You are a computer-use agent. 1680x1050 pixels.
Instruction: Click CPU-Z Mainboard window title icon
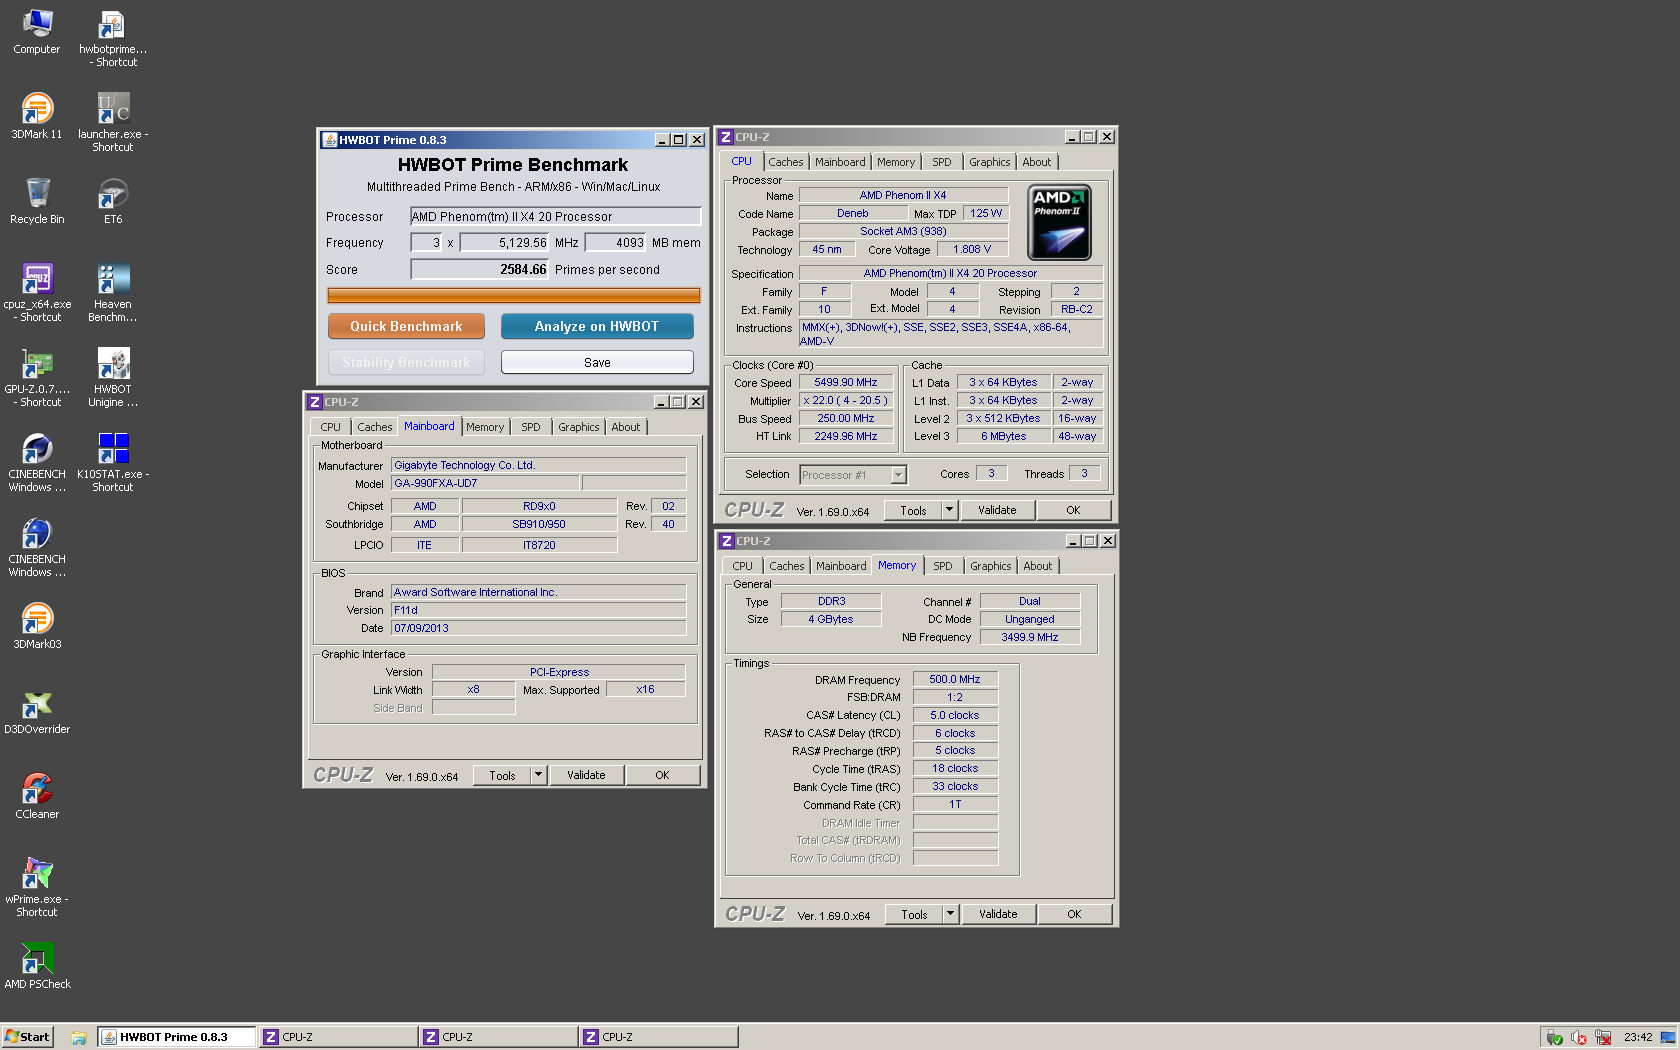coord(315,402)
